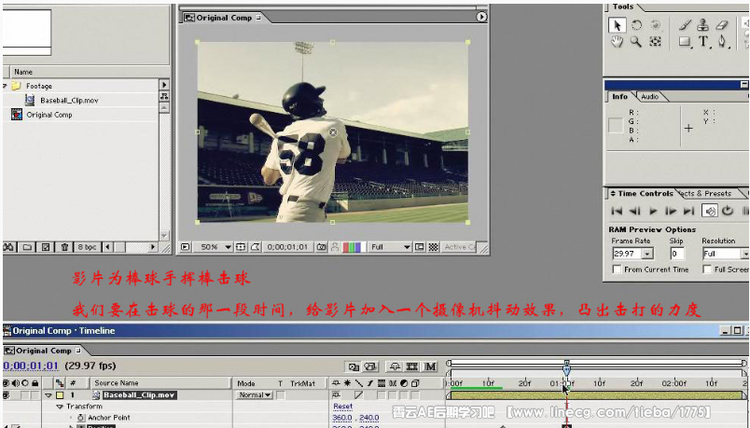Click the 8 bpc color depth button
The width and height of the screenshot is (750, 428).
point(87,247)
